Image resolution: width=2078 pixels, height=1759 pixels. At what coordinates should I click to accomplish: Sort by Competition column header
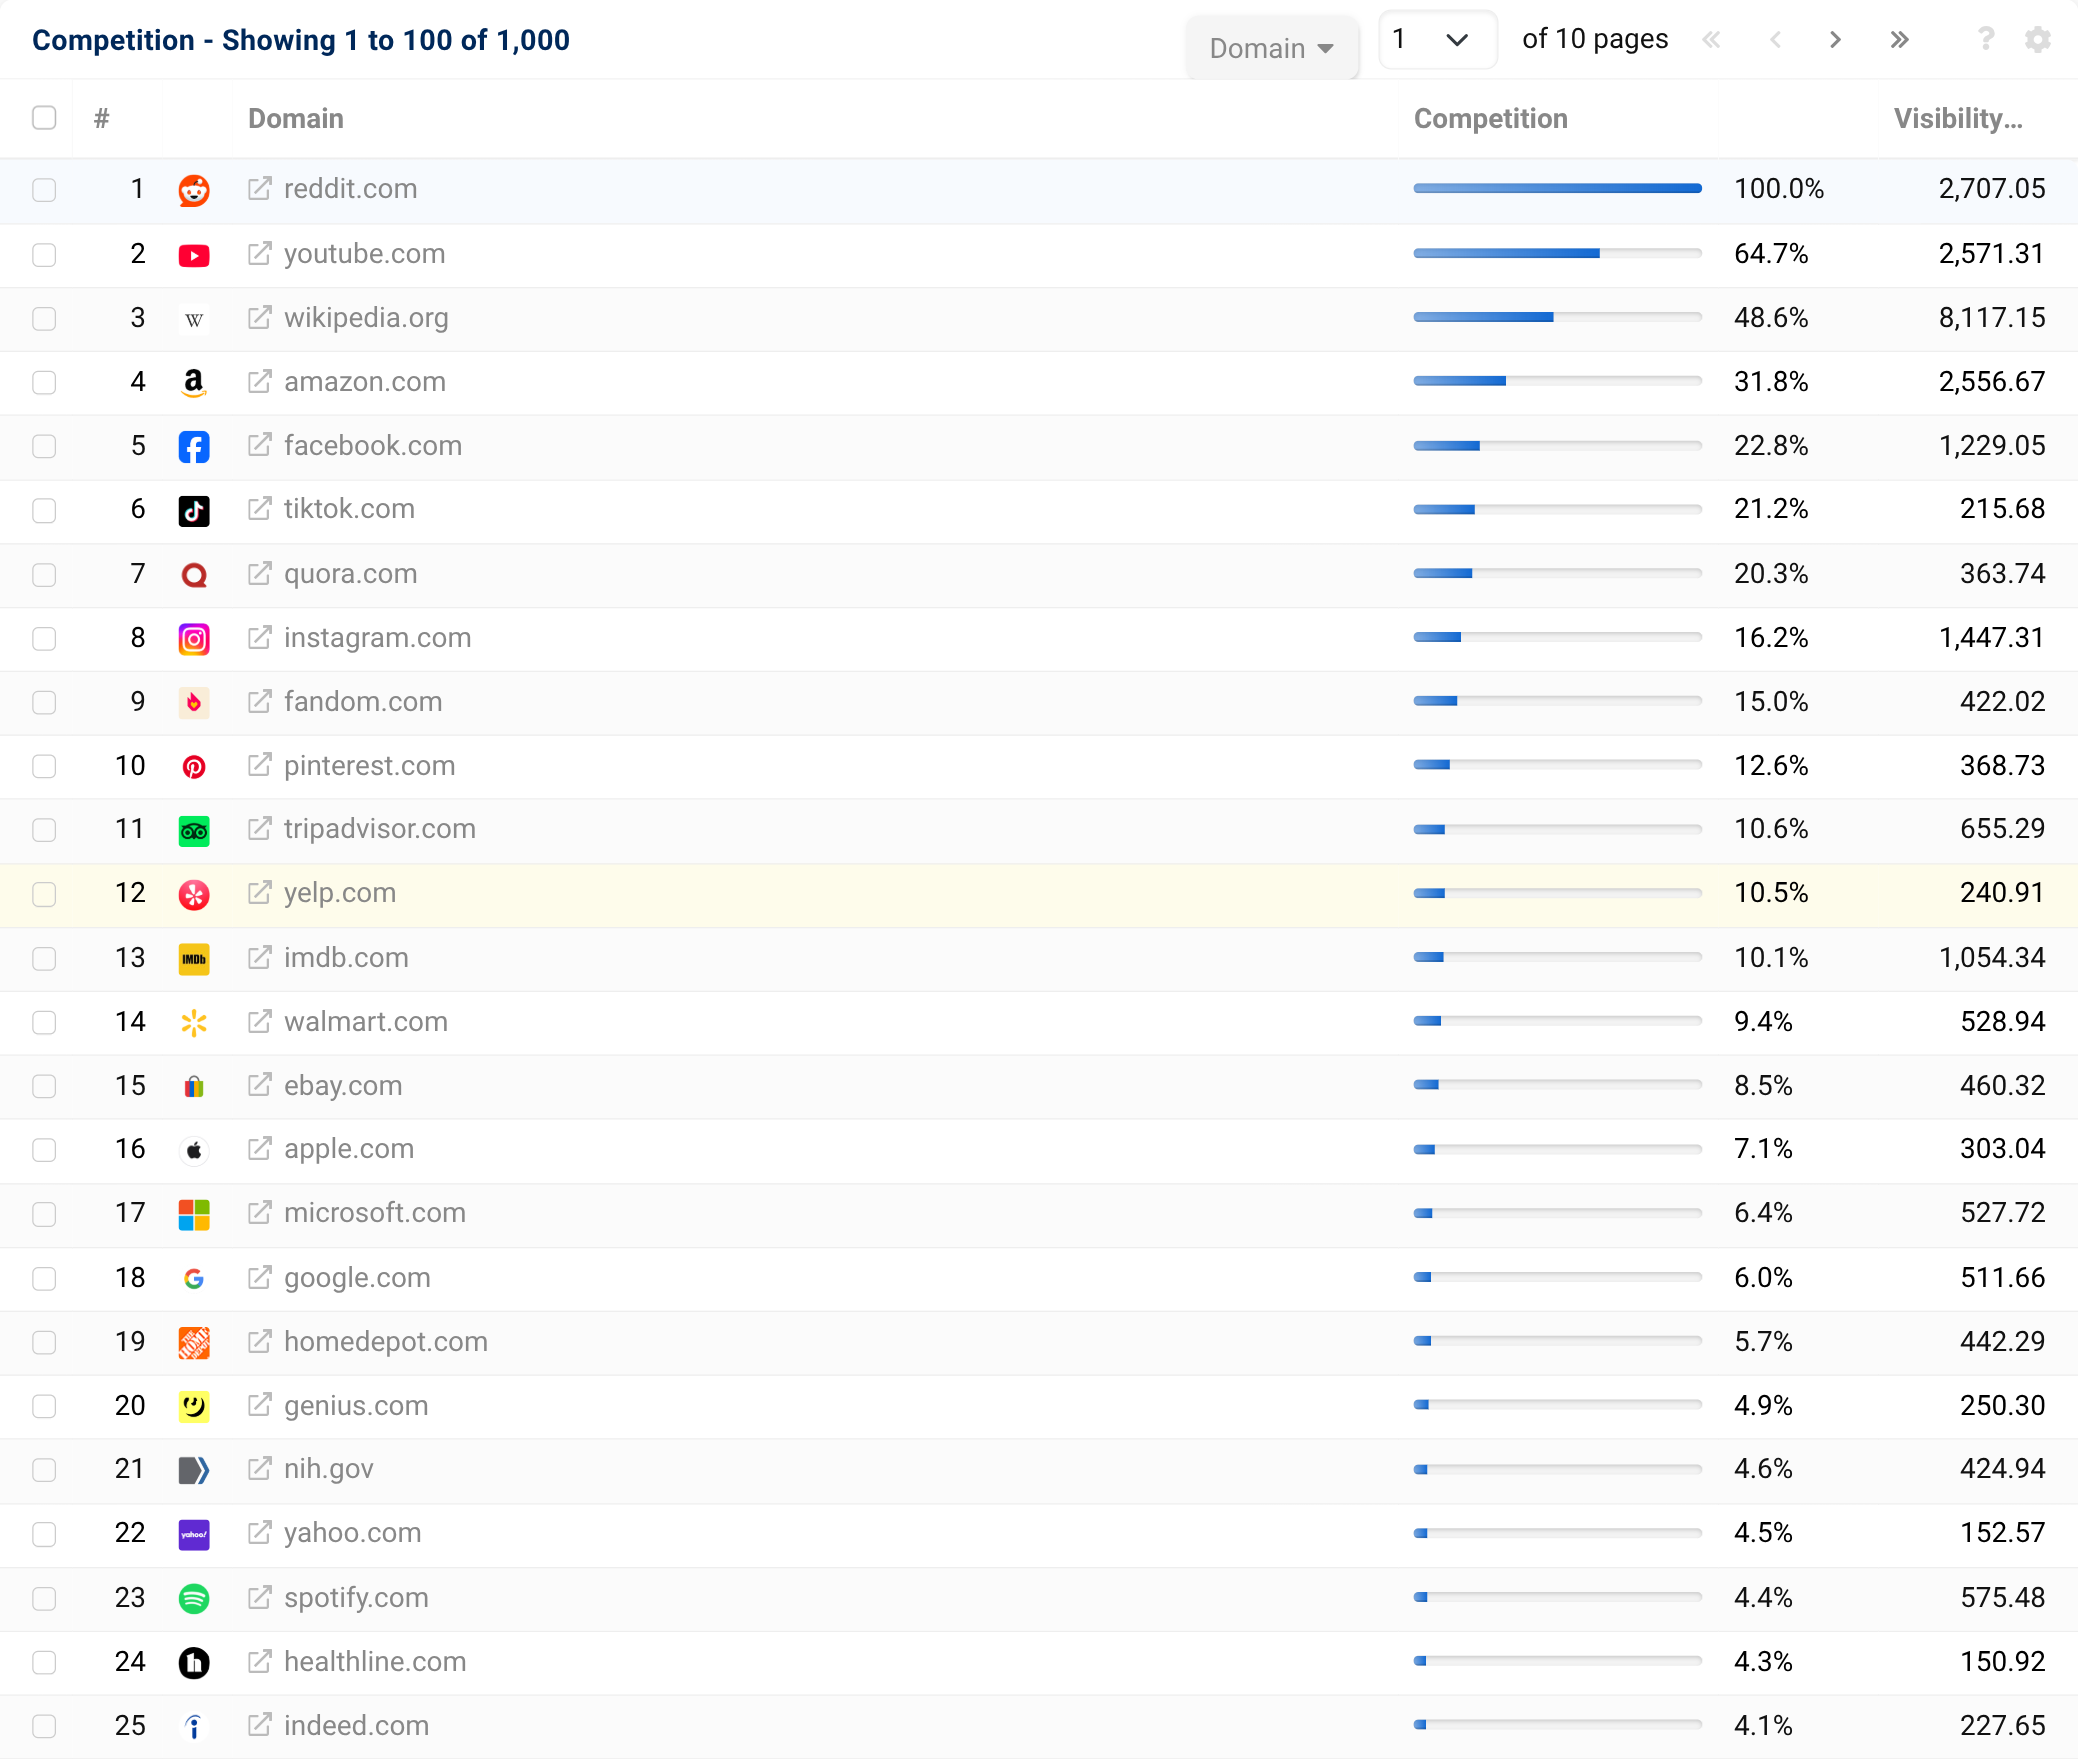[x=1490, y=118]
